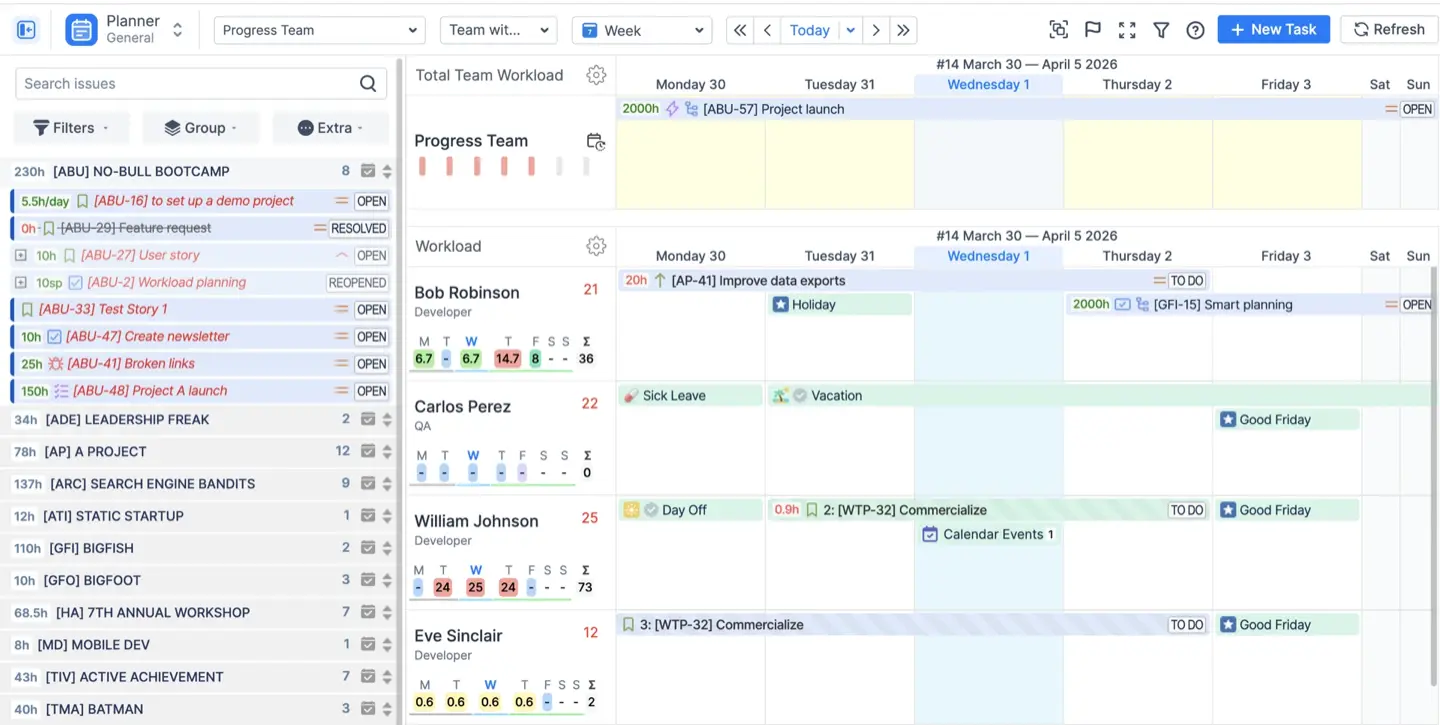Open settings gear beside Total Team Workload
The image size is (1440, 725).
click(596, 74)
